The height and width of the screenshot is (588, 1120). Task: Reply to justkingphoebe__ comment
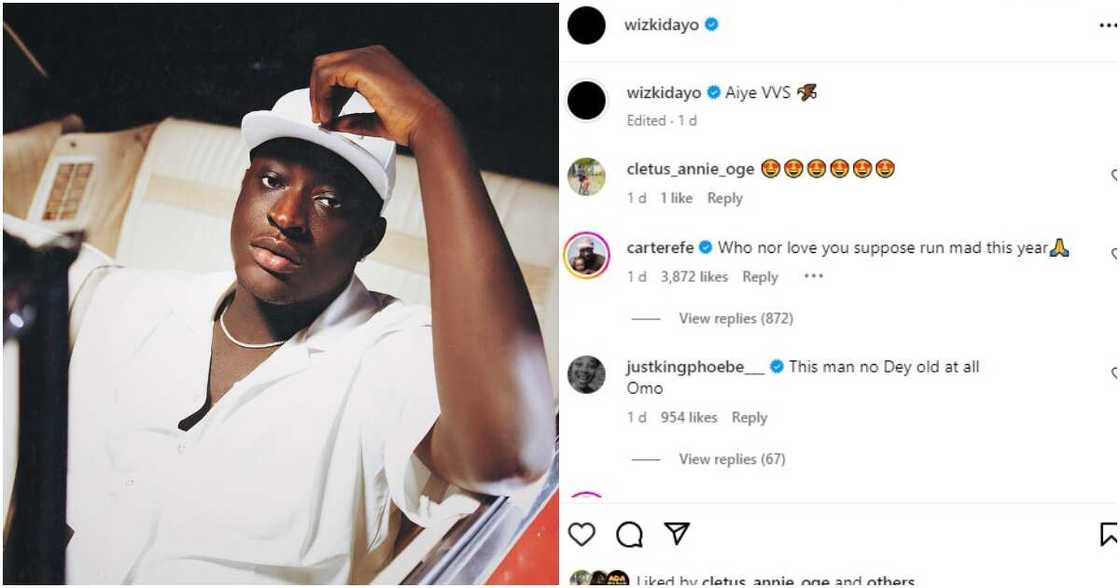[x=749, y=418]
